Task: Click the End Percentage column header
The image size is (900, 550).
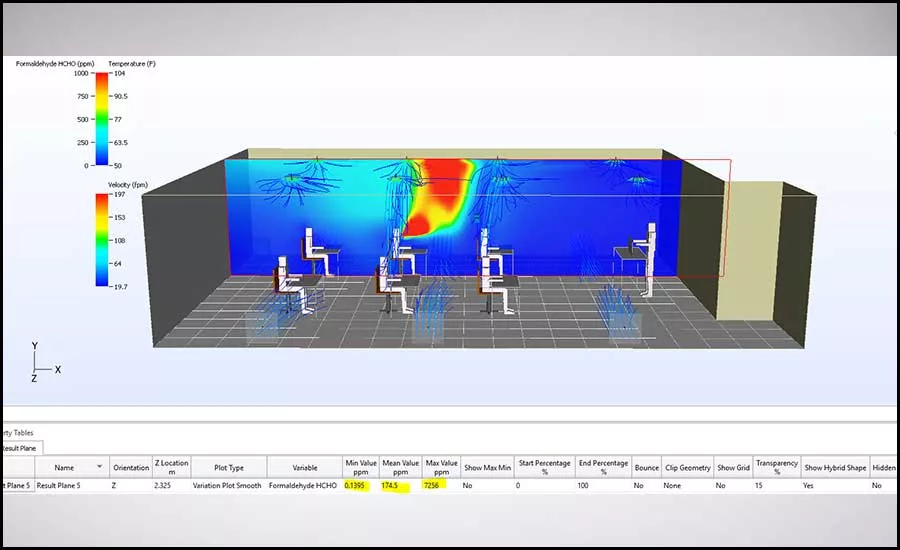Action: [x=603, y=467]
